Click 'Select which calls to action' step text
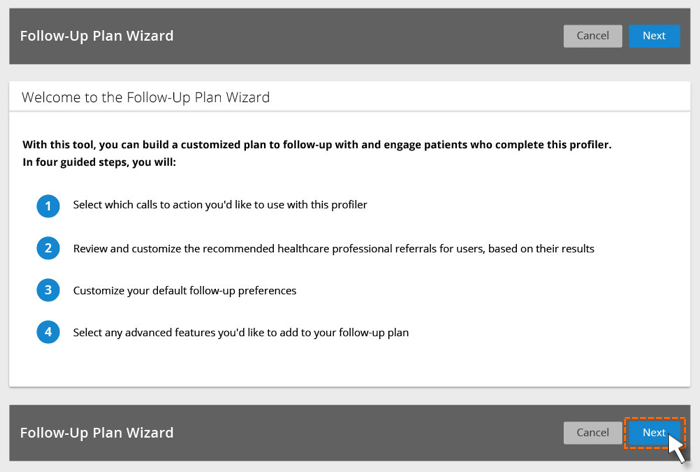This screenshot has height=472, width=700. [220, 205]
